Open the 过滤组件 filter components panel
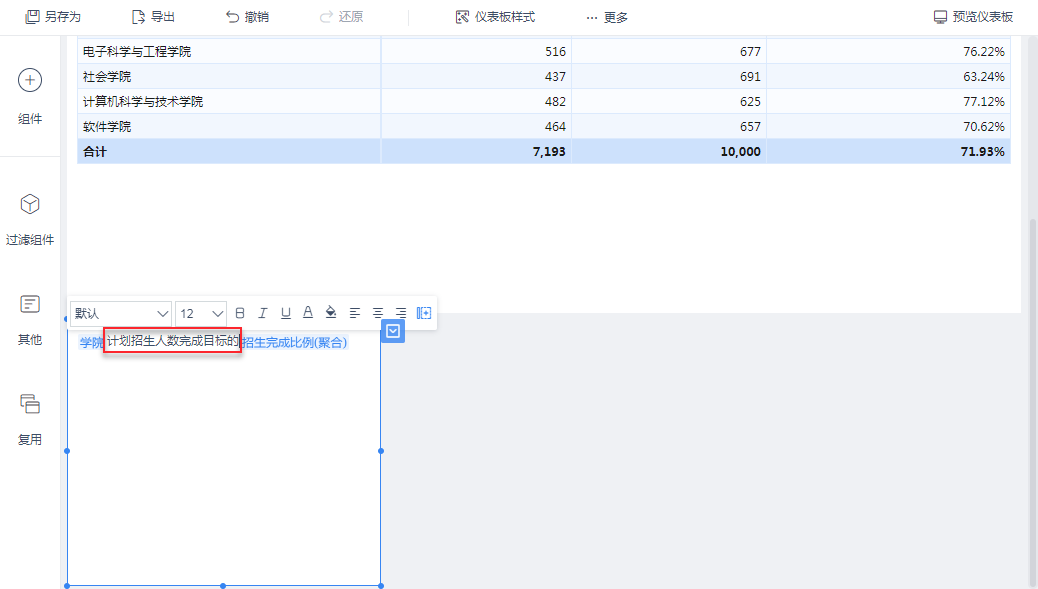Image resolution: width=1038 pixels, height=589 pixels. pyautogui.click(x=30, y=220)
